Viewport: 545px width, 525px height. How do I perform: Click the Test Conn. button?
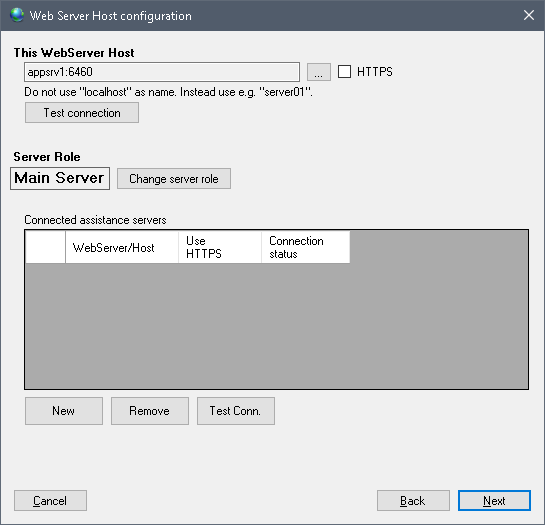(x=236, y=411)
